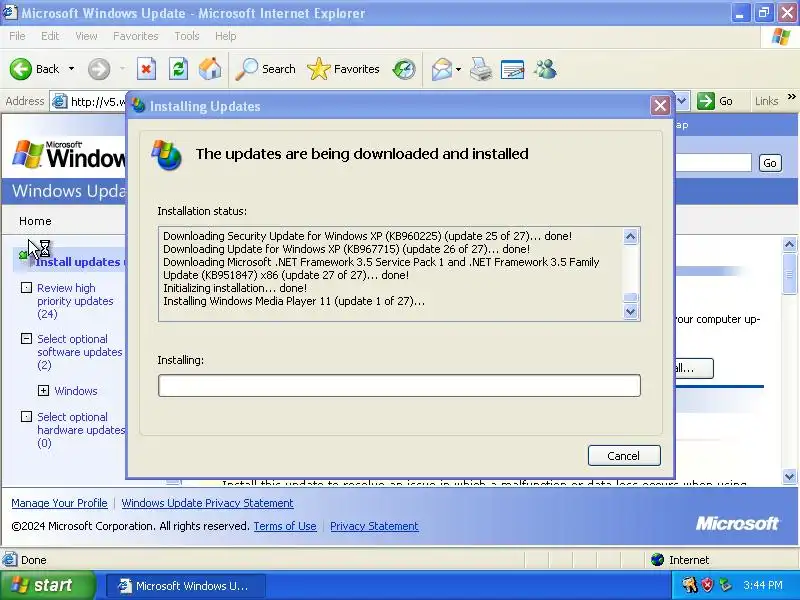Open Select optional software updates link
Image resolution: width=800 pixels, height=600 pixels.
click(x=80, y=352)
